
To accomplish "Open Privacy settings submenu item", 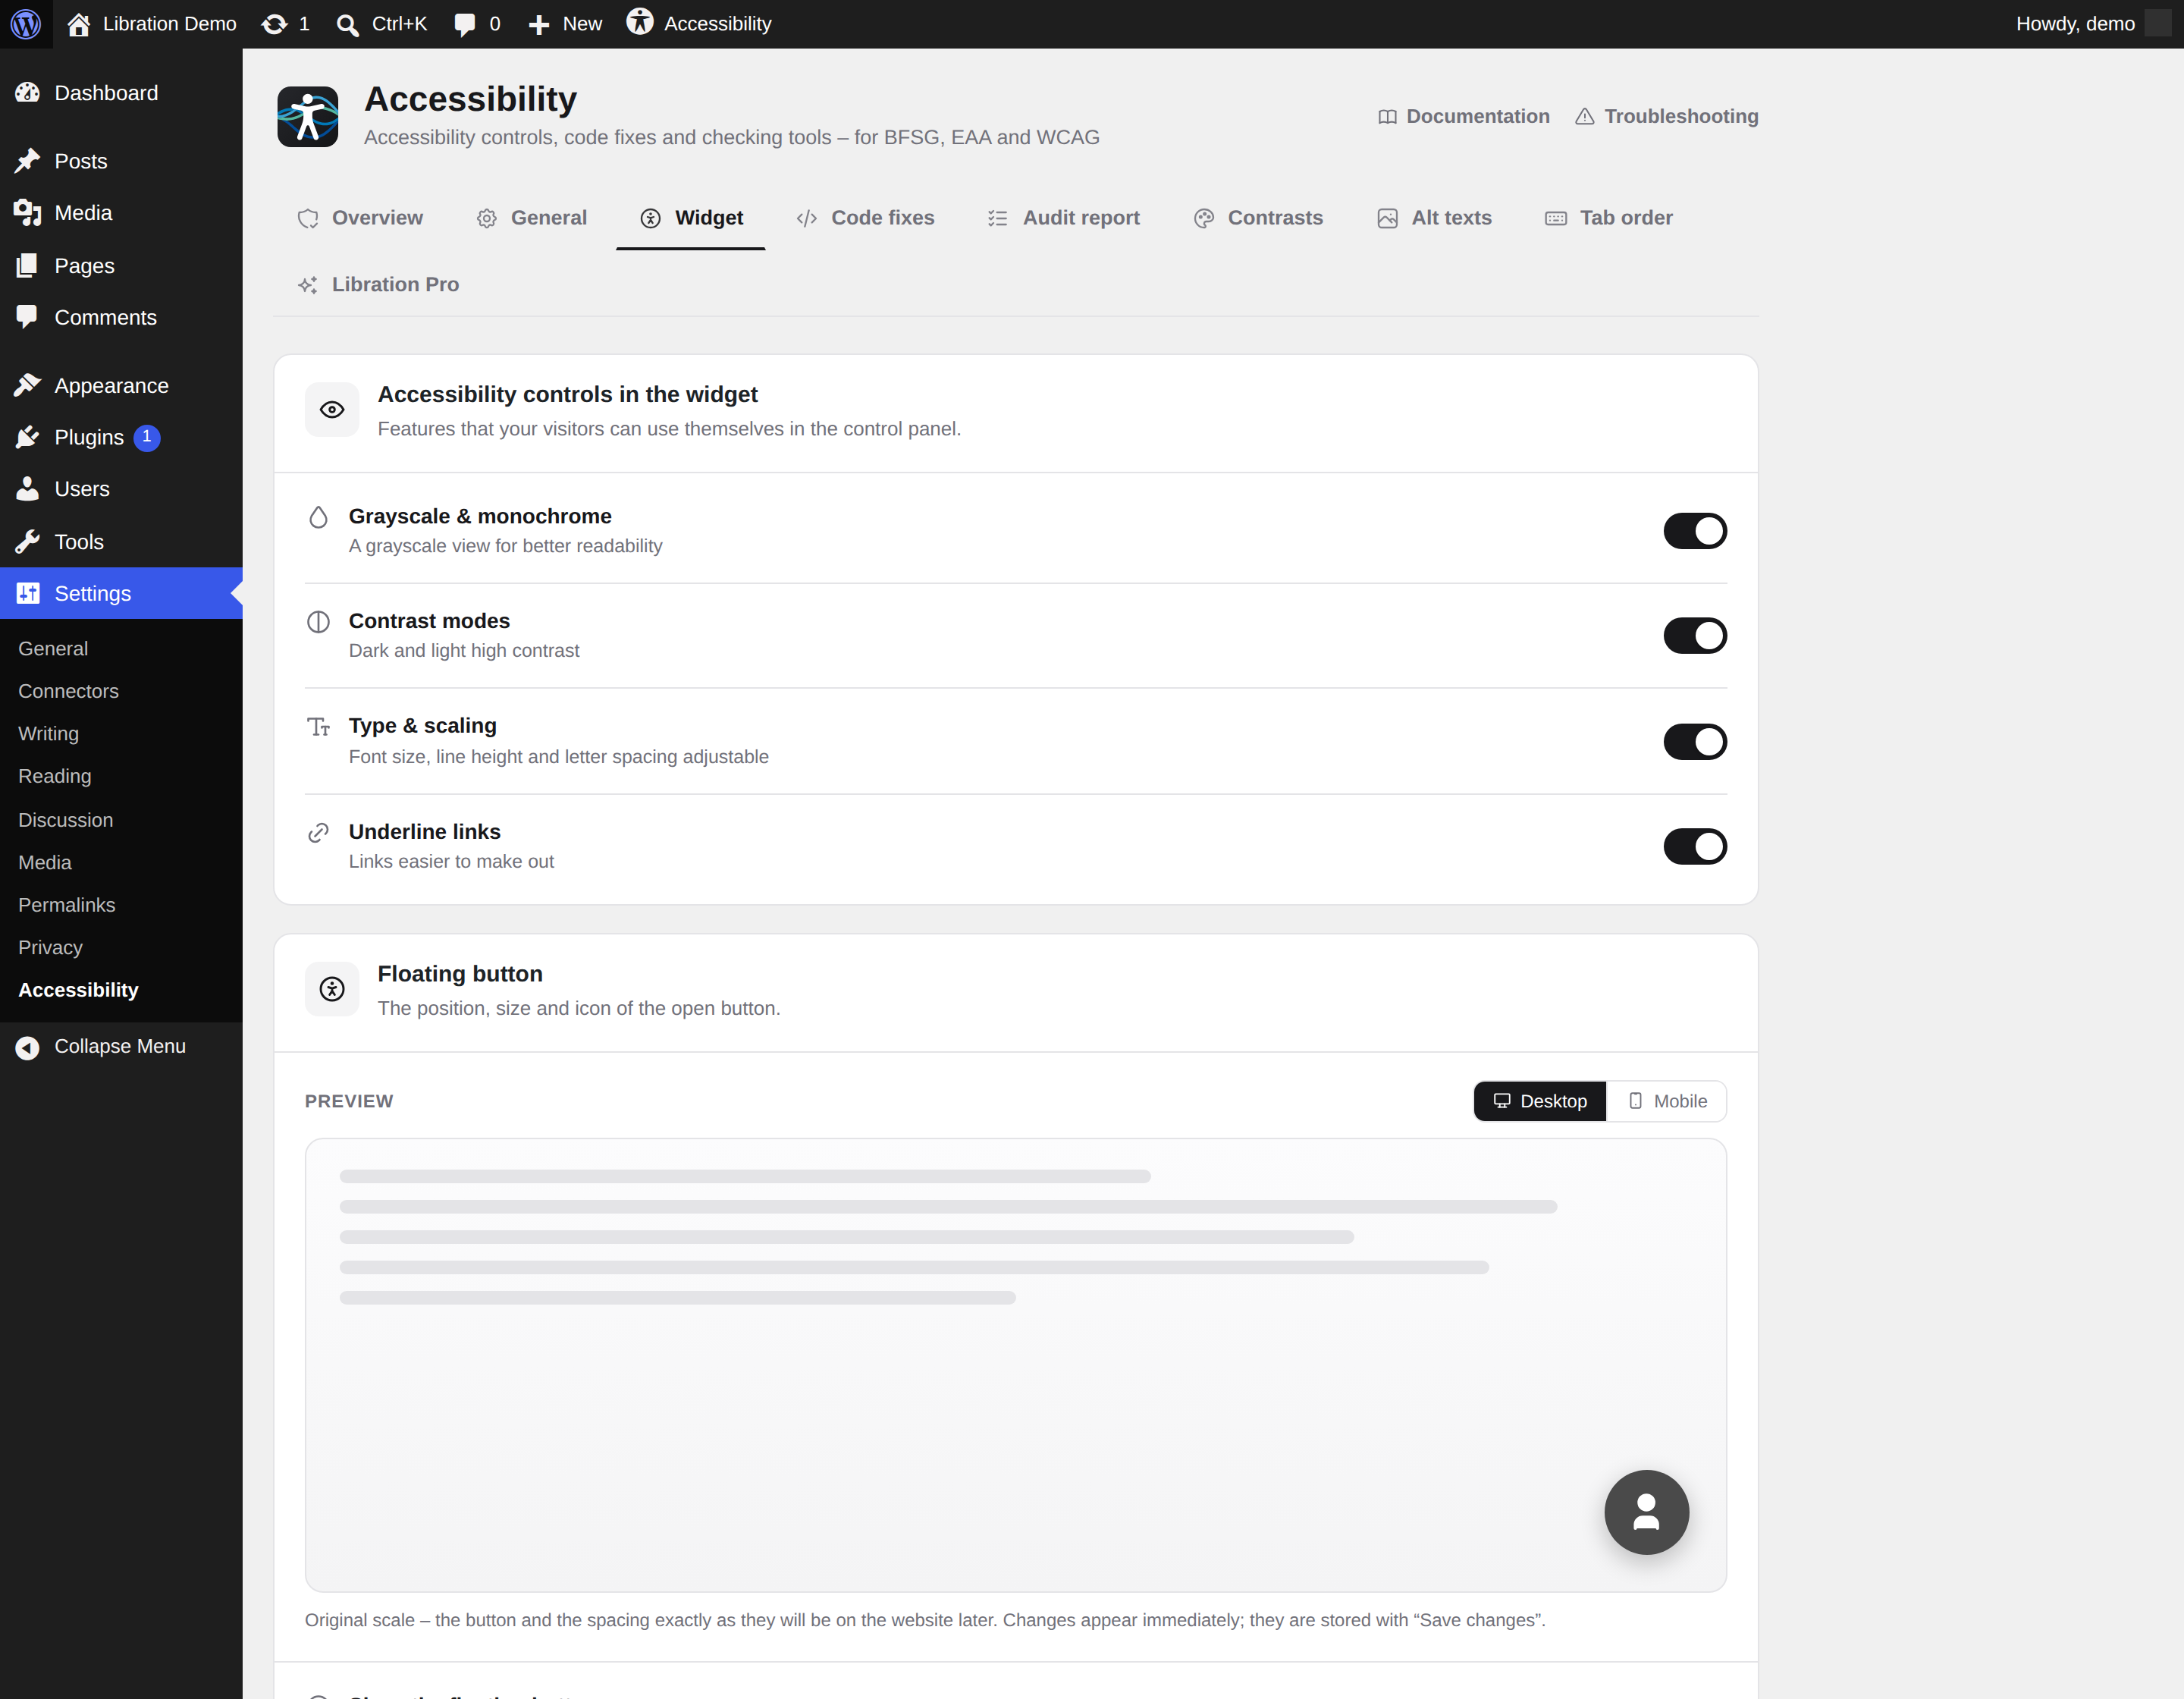I will tap(50, 948).
